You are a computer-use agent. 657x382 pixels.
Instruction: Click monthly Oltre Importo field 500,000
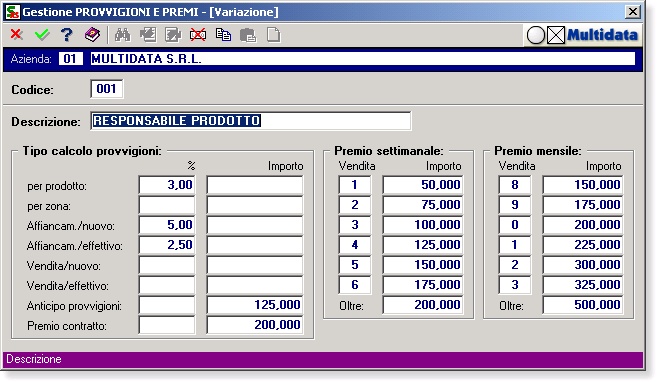point(583,305)
